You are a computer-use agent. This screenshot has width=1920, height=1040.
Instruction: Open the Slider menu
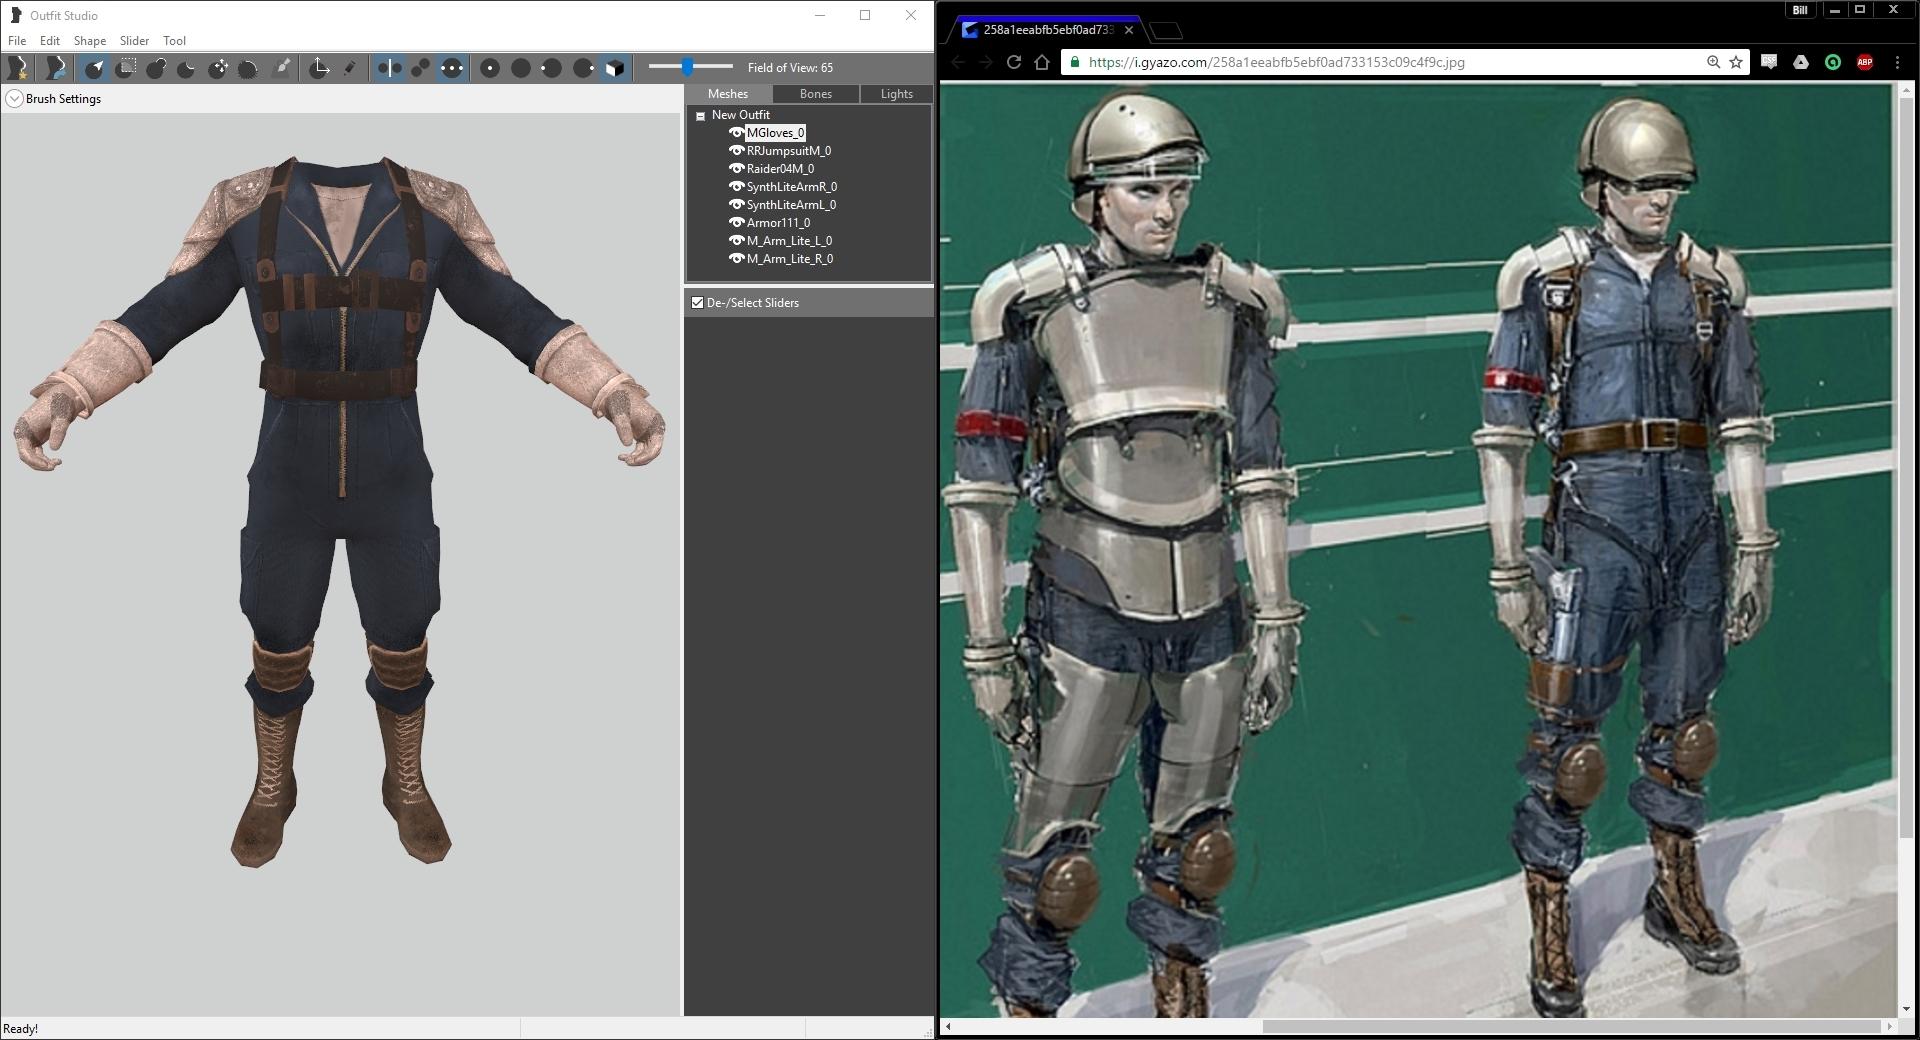[134, 41]
